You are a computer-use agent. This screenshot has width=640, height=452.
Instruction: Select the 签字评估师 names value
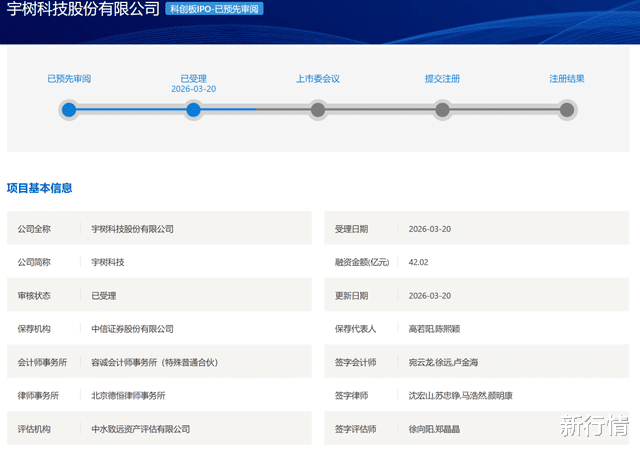(x=434, y=429)
